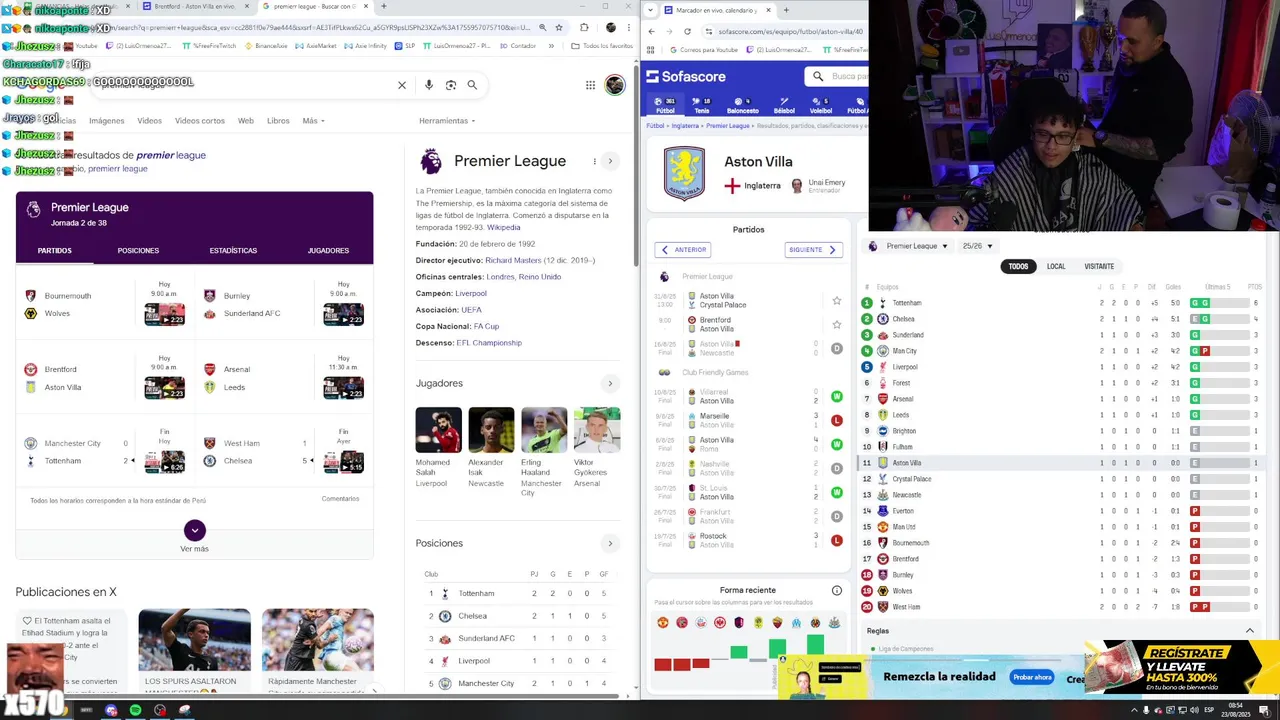Select the Fútbol sport tab on Sofascore

[665, 105]
